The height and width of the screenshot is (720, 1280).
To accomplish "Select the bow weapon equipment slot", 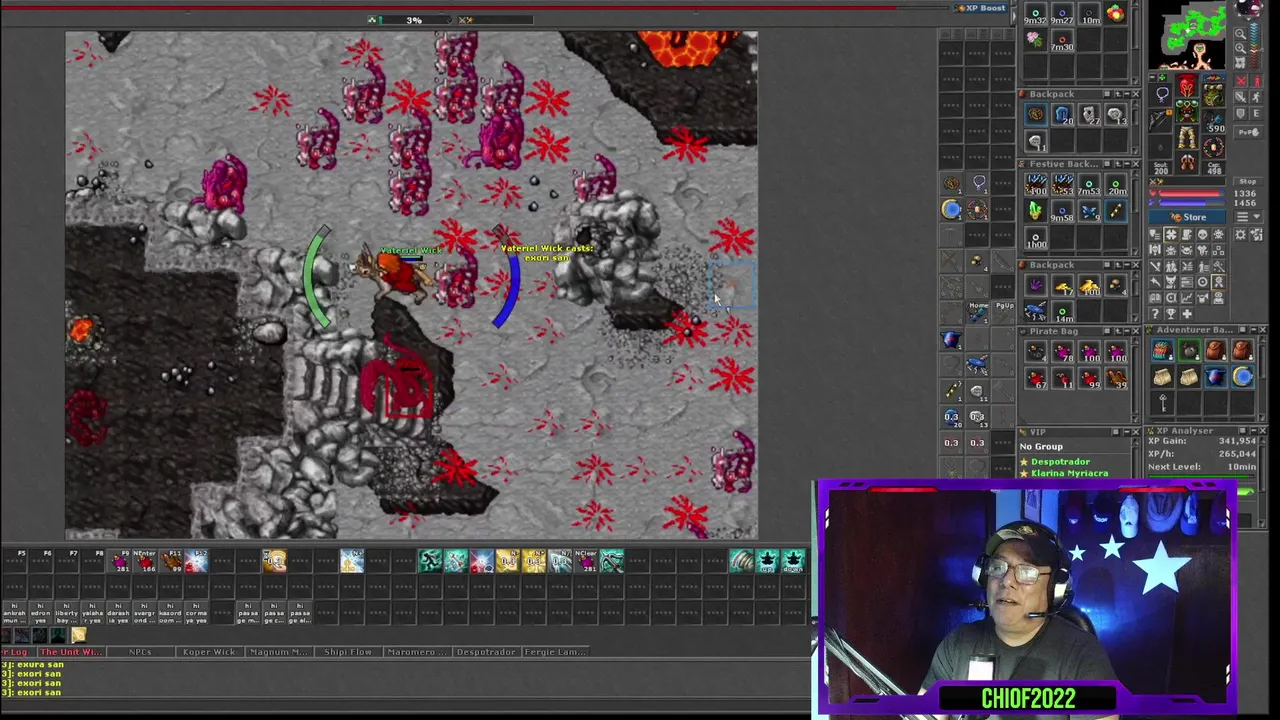I will [x=1161, y=120].
